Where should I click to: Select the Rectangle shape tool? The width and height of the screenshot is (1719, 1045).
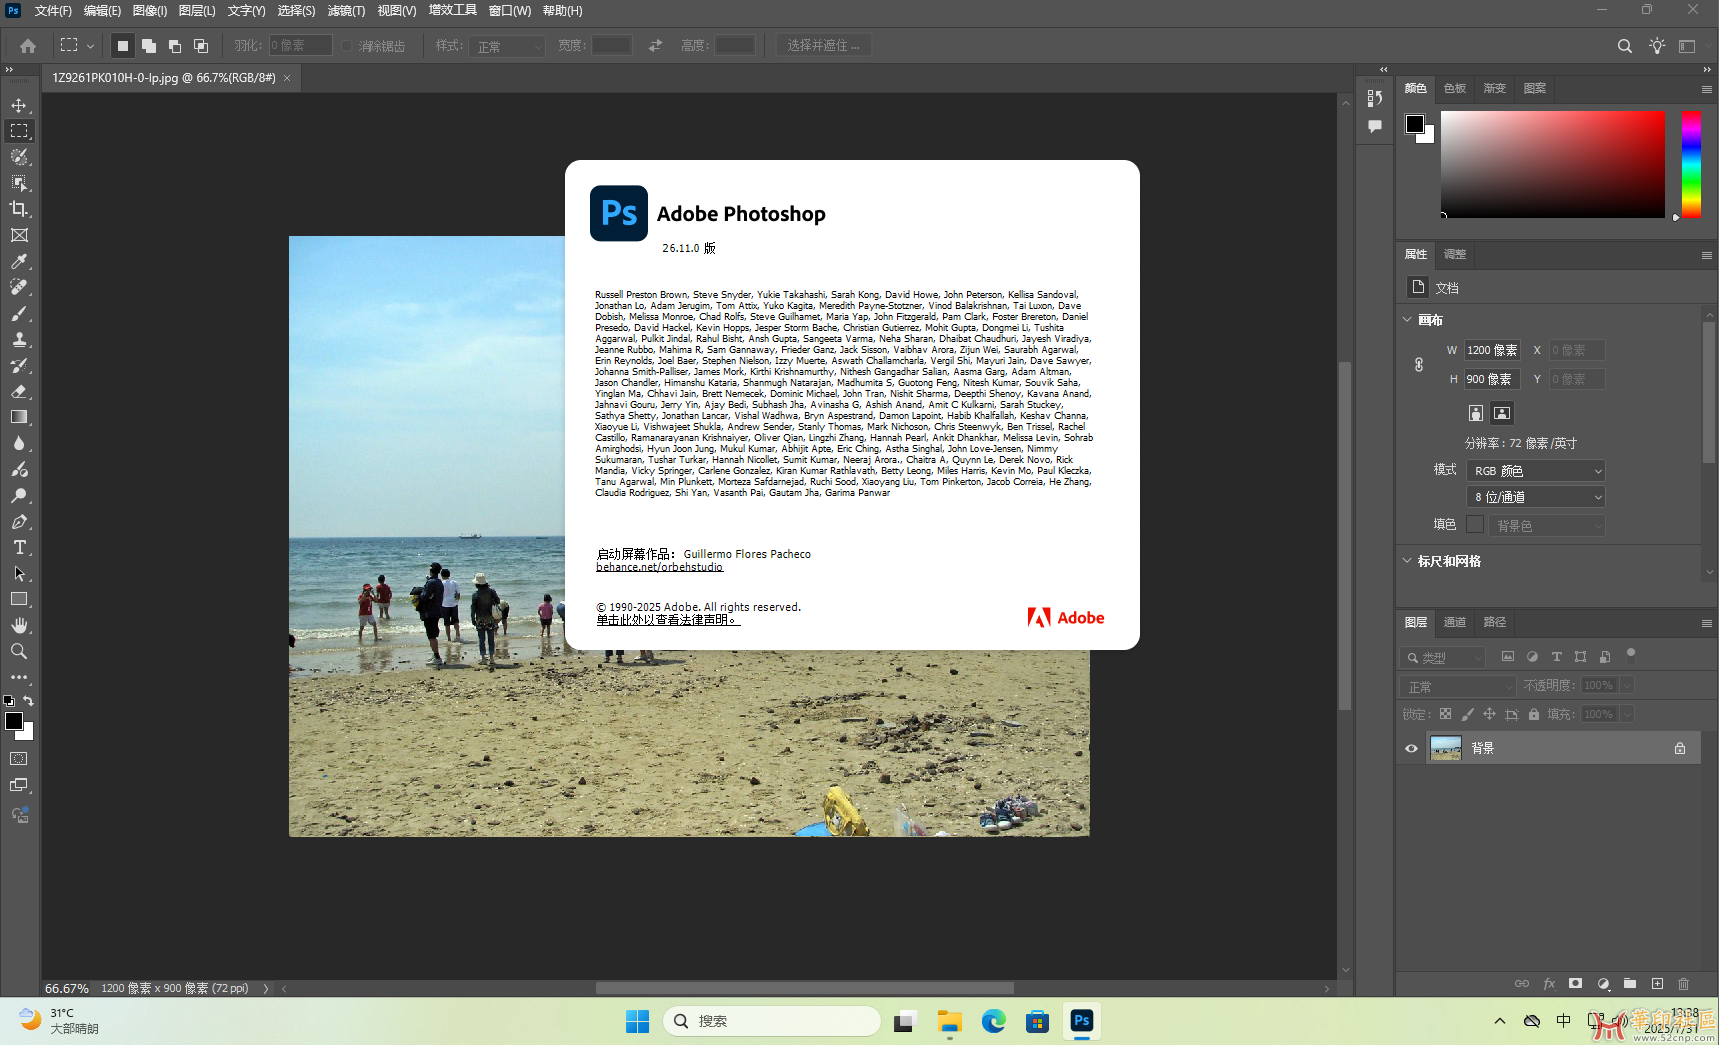click(19, 599)
